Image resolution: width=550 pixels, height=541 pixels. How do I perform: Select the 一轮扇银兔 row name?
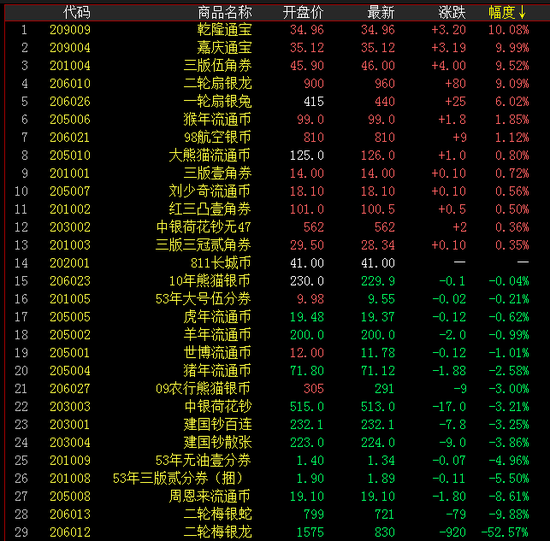[217, 101]
